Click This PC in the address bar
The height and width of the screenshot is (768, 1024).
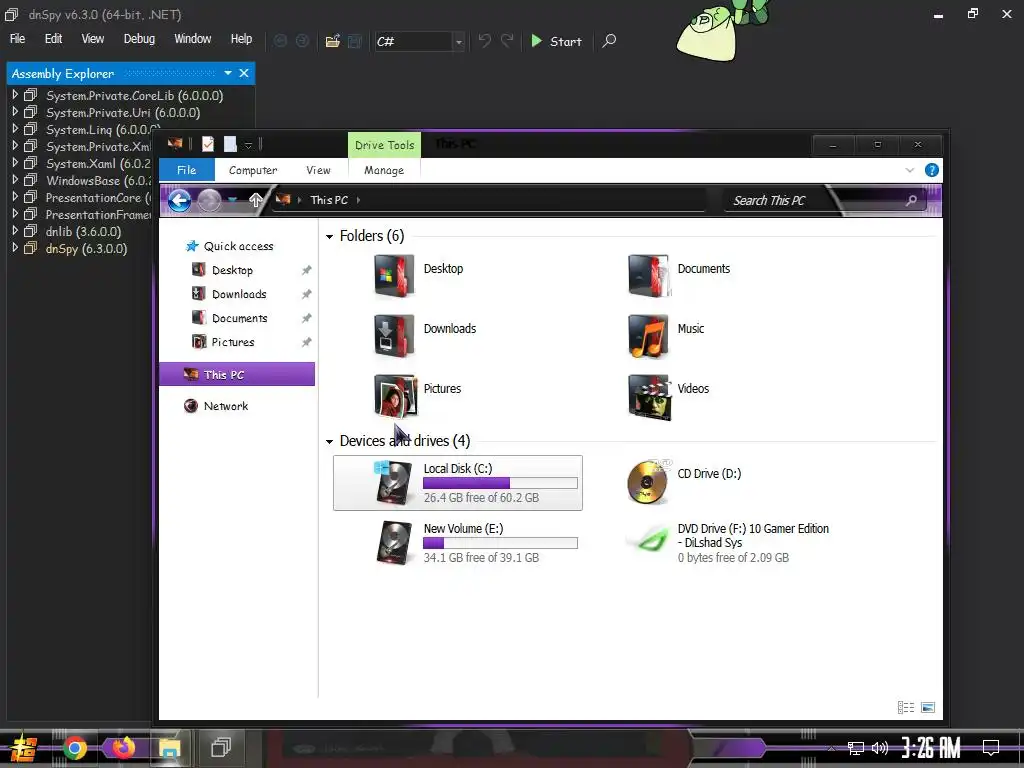point(329,200)
